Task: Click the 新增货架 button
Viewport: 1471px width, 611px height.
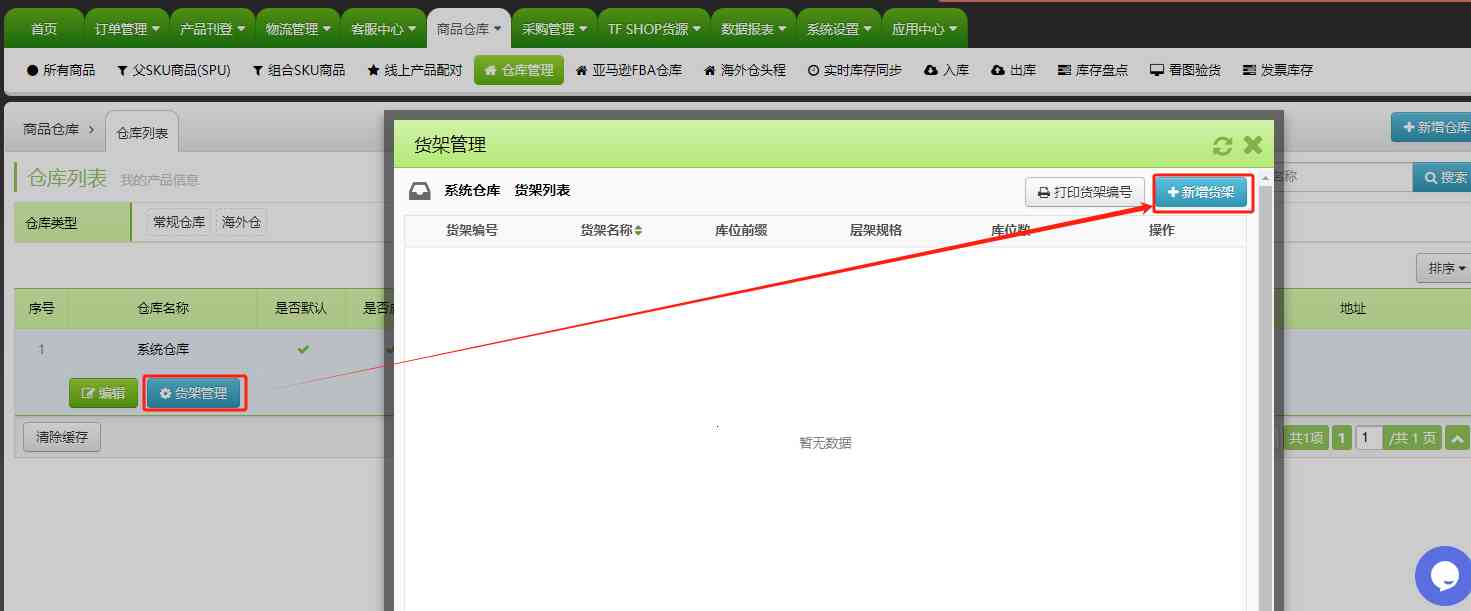Action: tap(1202, 194)
